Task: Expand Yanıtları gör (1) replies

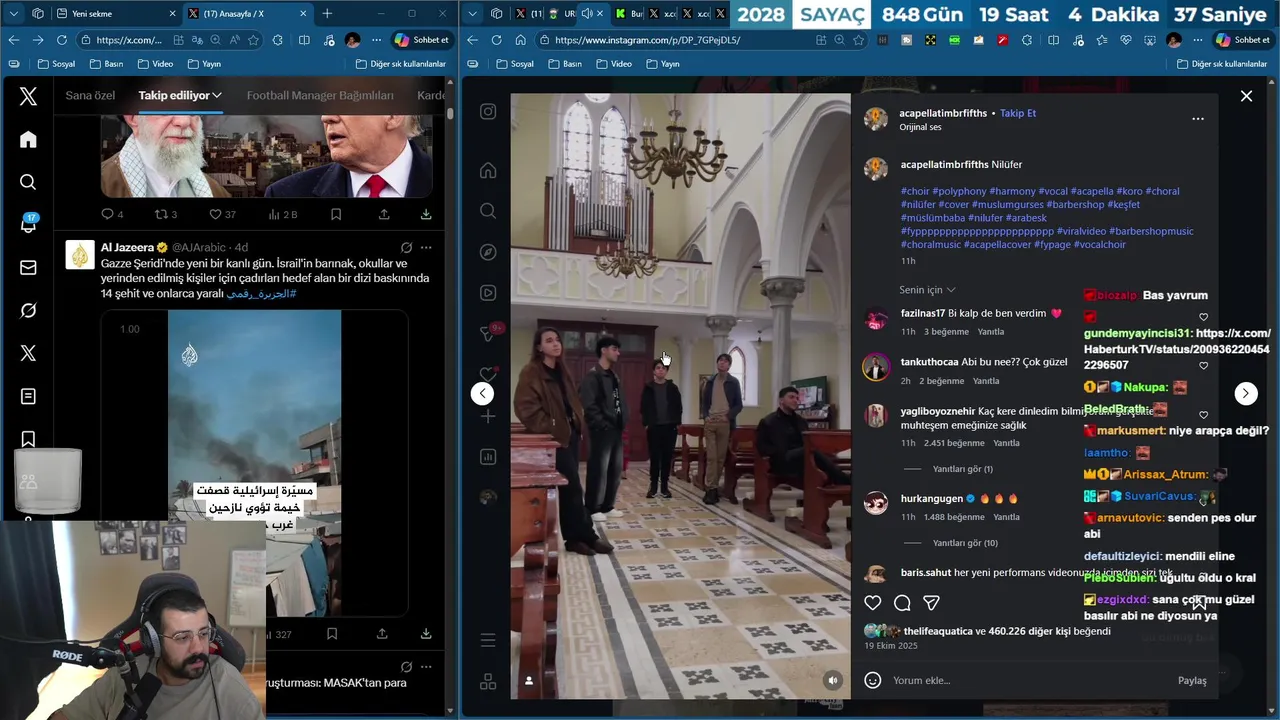Action: point(963,469)
